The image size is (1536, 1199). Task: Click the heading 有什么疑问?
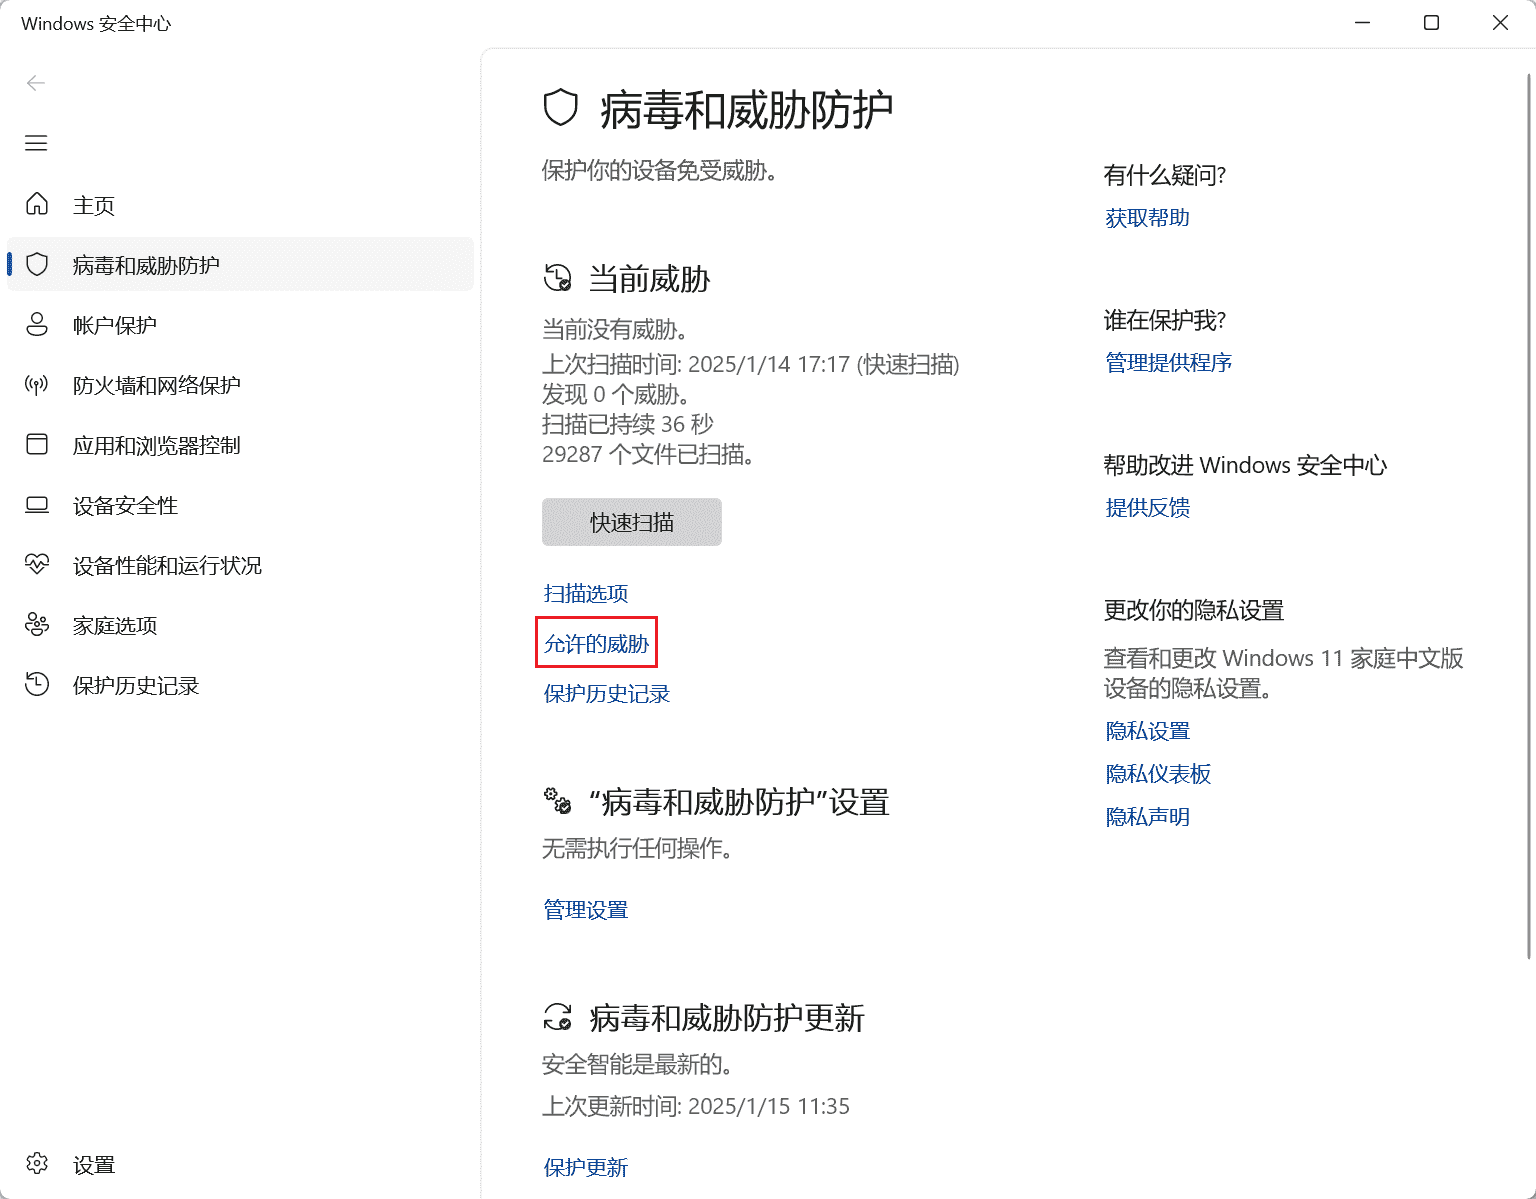[x=1165, y=176]
